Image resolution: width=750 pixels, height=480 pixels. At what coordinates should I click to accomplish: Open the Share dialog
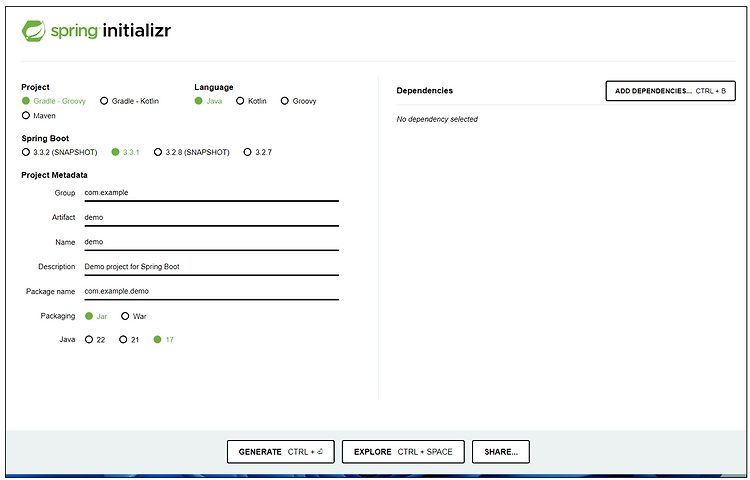[501, 452]
